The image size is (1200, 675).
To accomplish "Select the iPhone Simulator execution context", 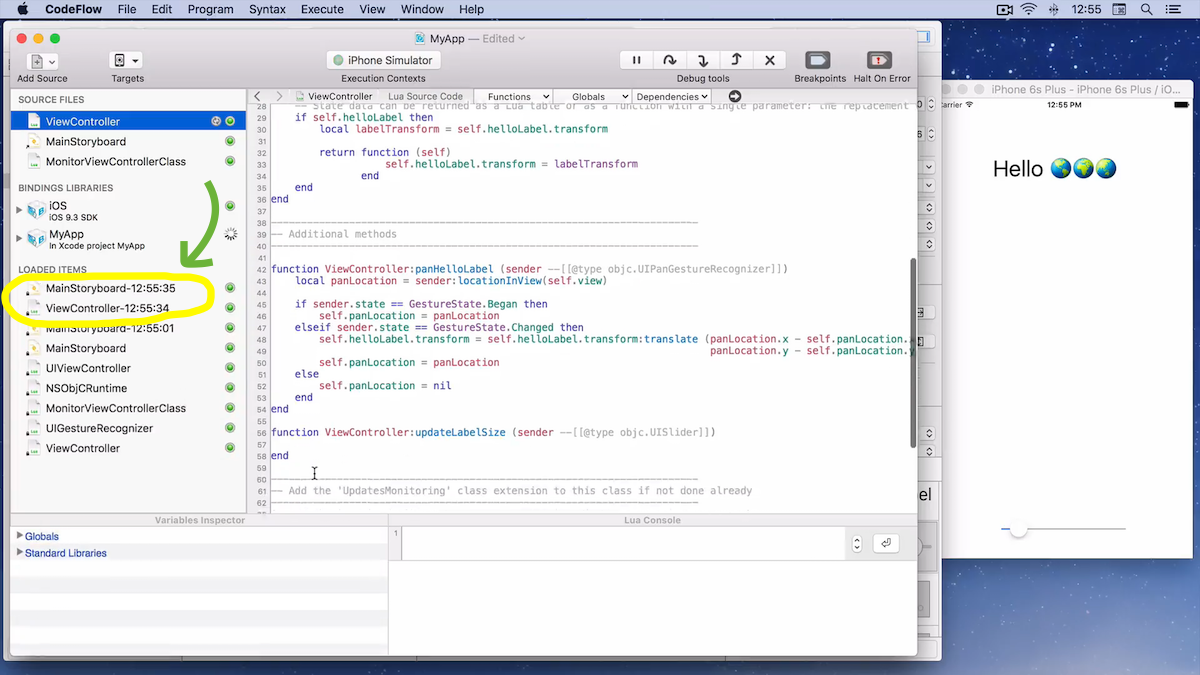I will click(386, 60).
